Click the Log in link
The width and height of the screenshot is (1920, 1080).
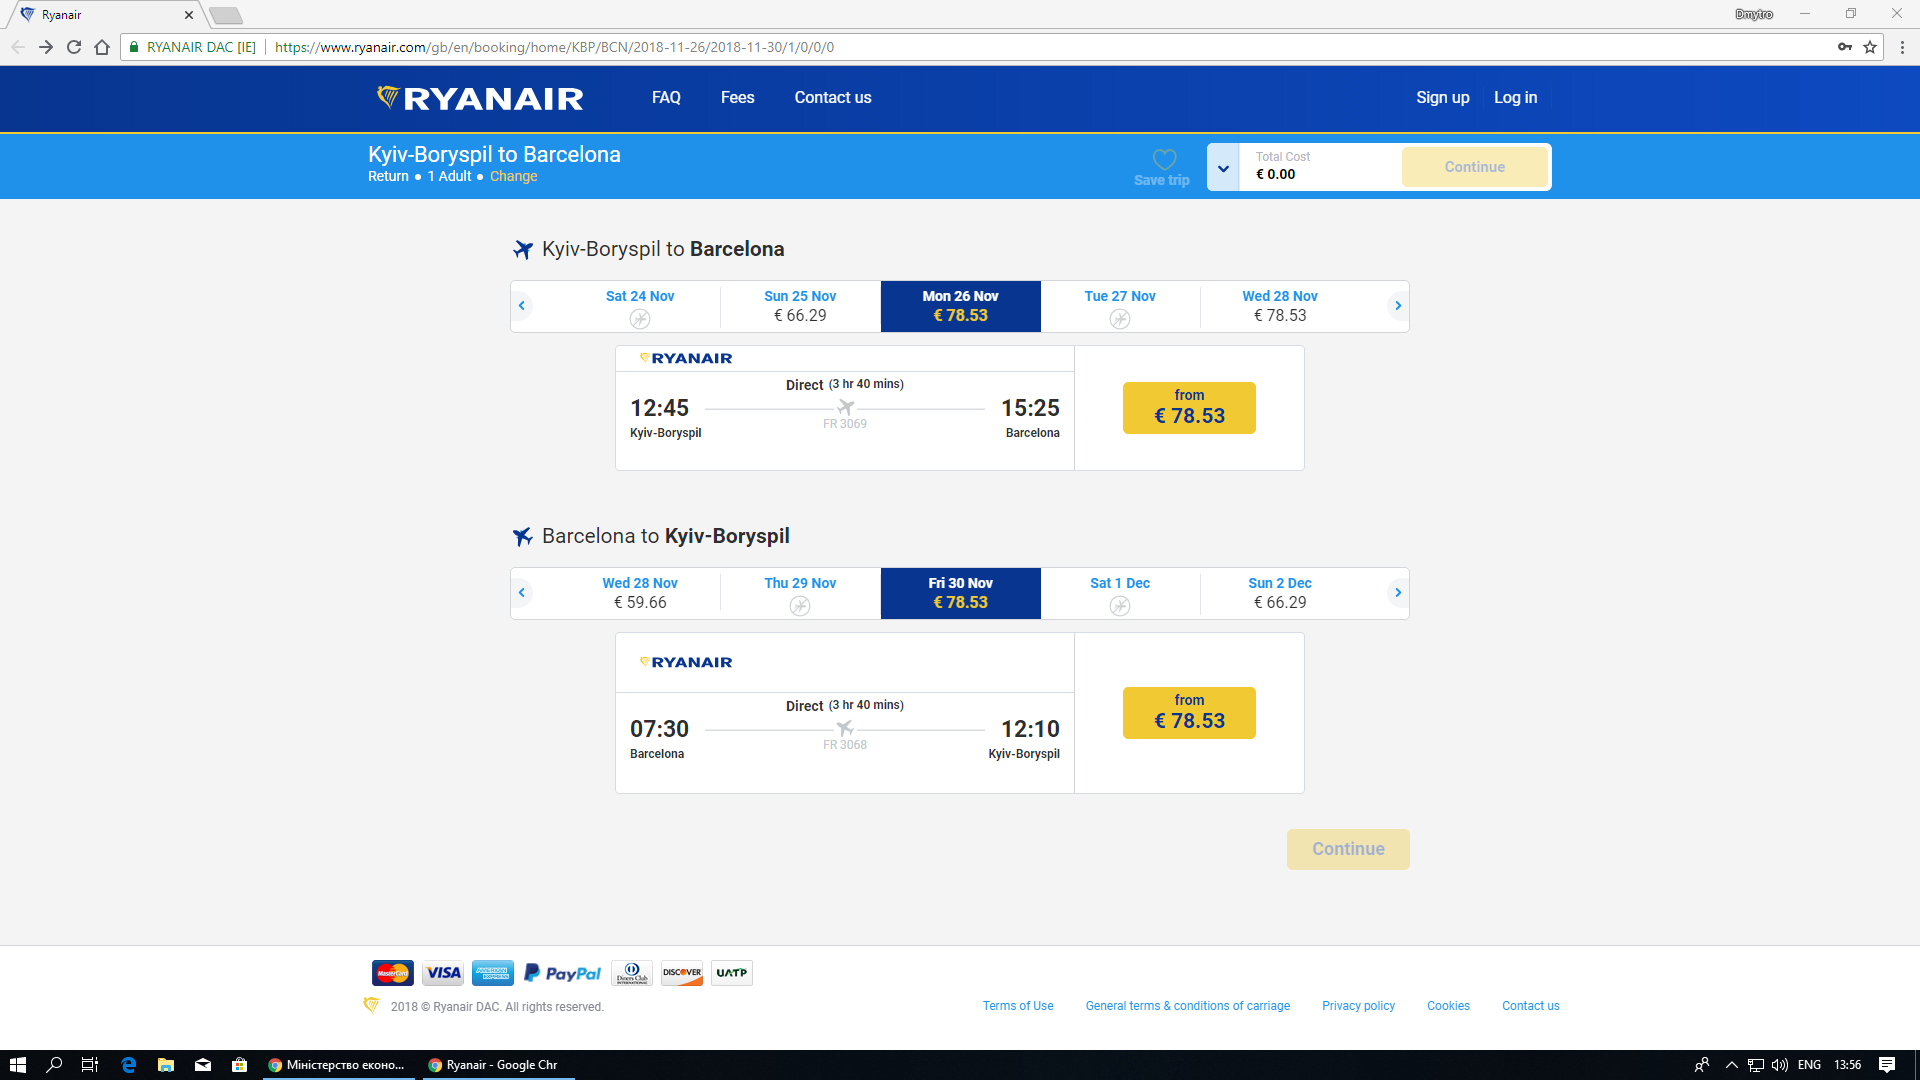(1515, 98)
